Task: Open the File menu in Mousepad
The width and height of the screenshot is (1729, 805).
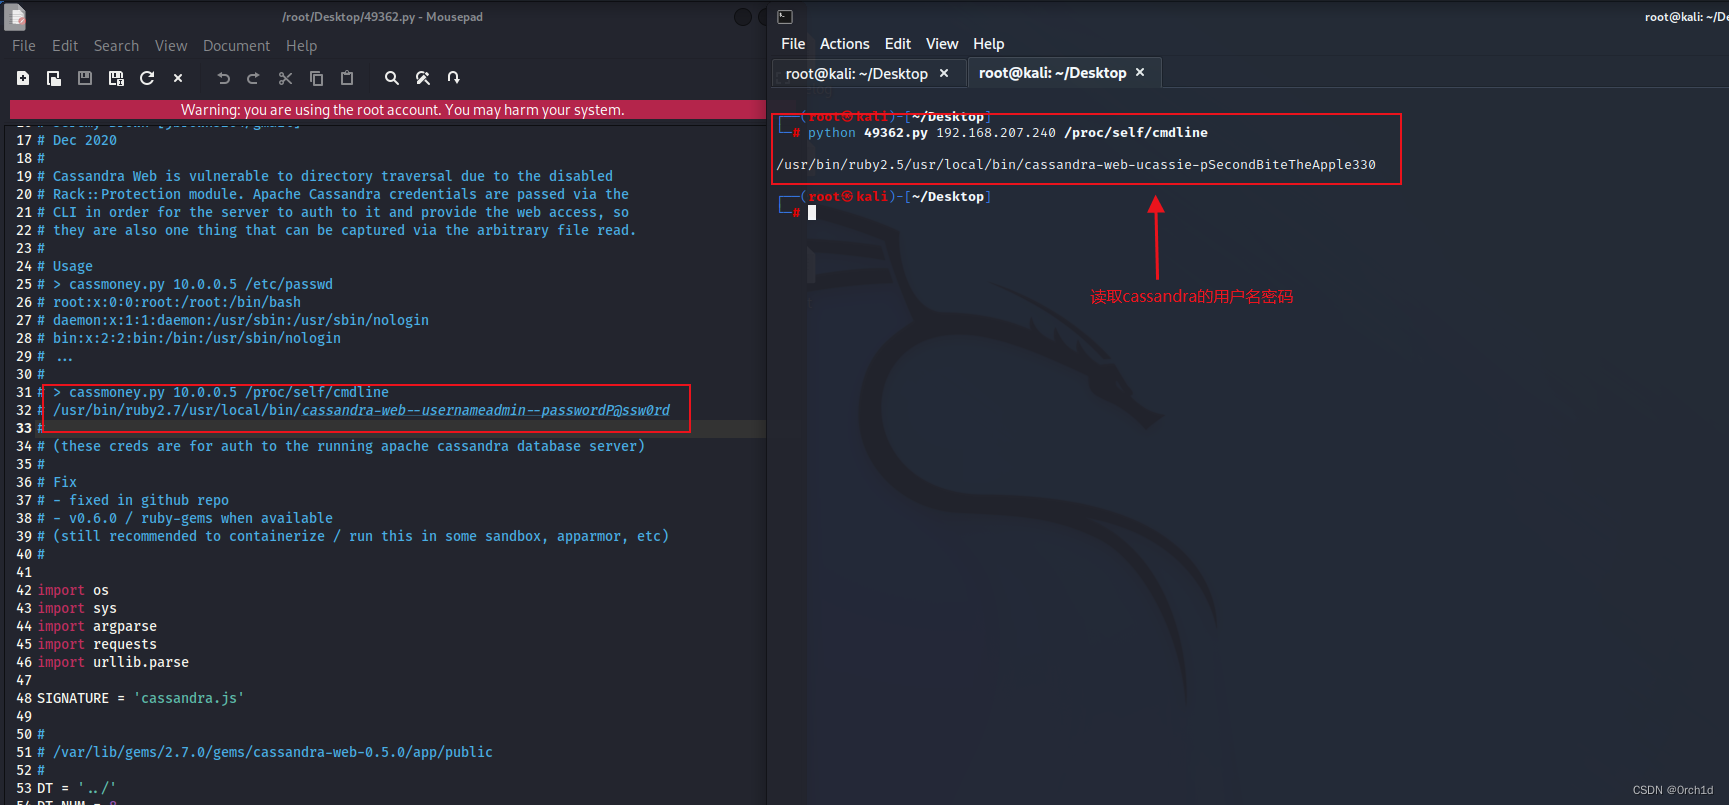Action: [x=24, y=46]
